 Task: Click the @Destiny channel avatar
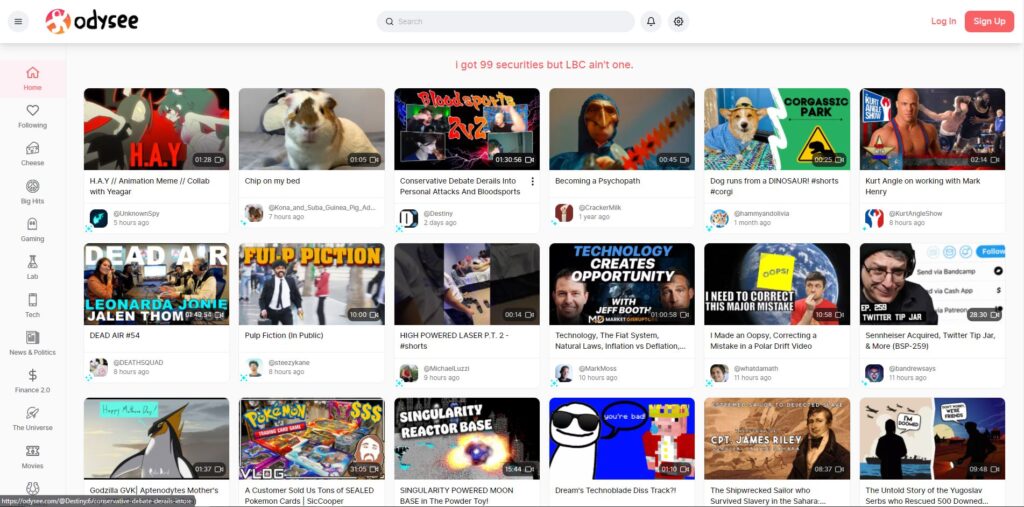409,218
